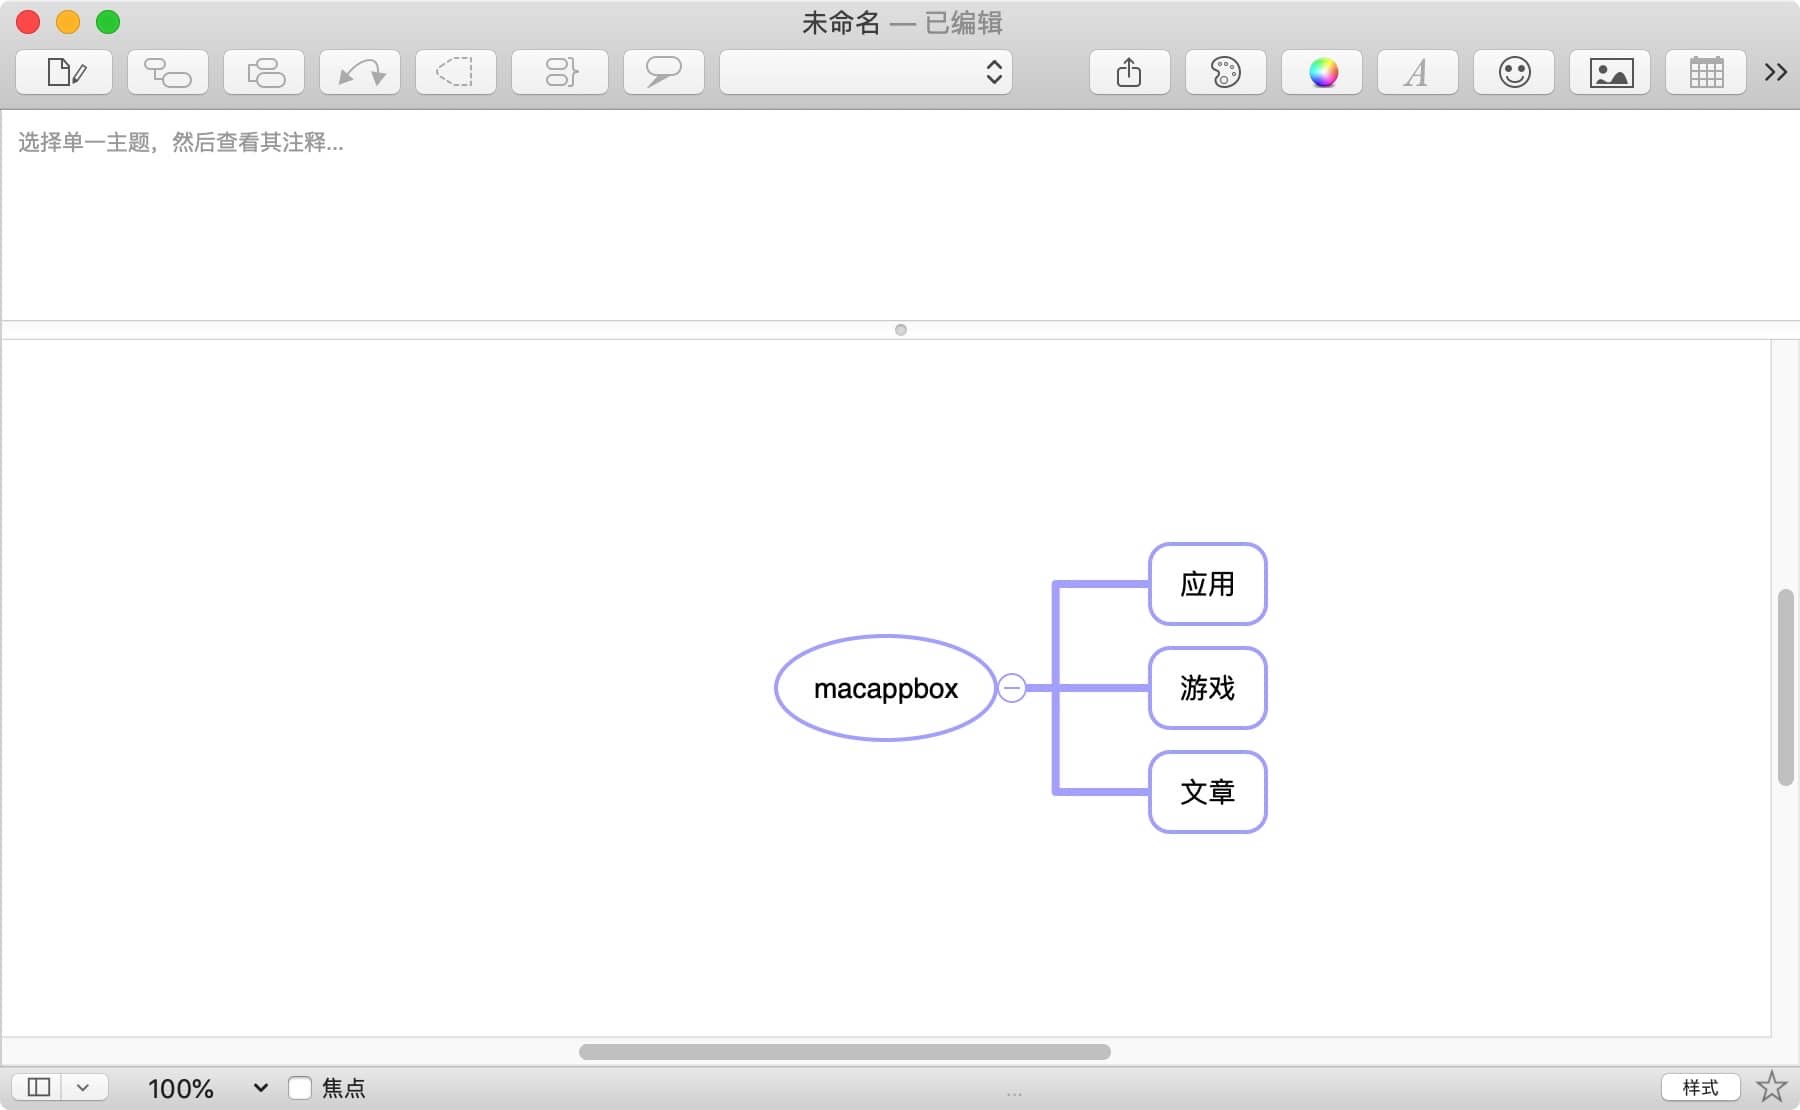Viewport: 1800px width, 1110px height.
Task: Minimize the window with the yellow button
Action: coord(68,22)
